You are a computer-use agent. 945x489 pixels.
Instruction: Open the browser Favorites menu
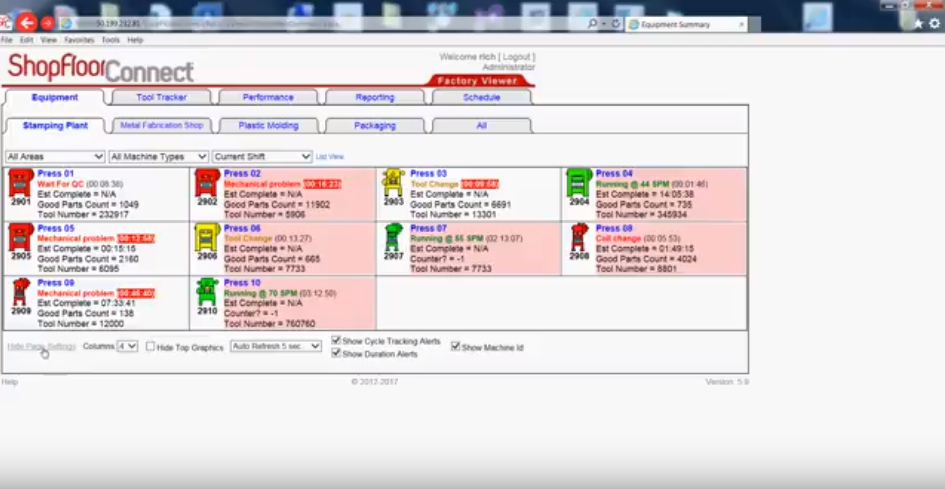(x=79, y=40)
